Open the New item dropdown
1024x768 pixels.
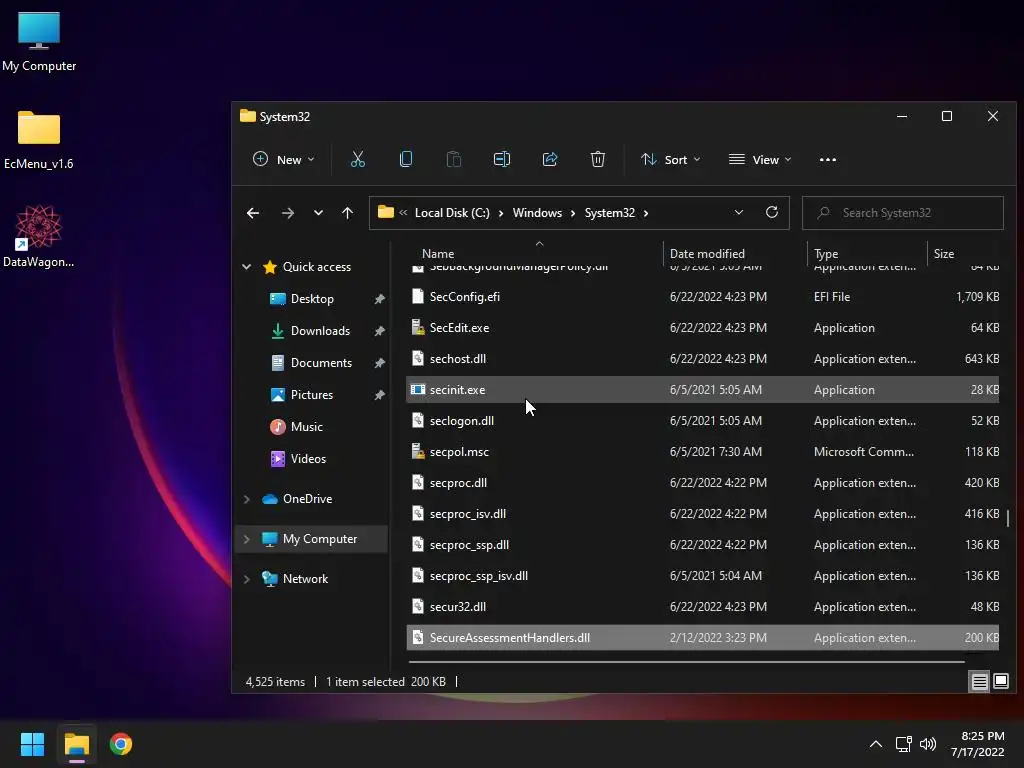[x=283, y=159]
